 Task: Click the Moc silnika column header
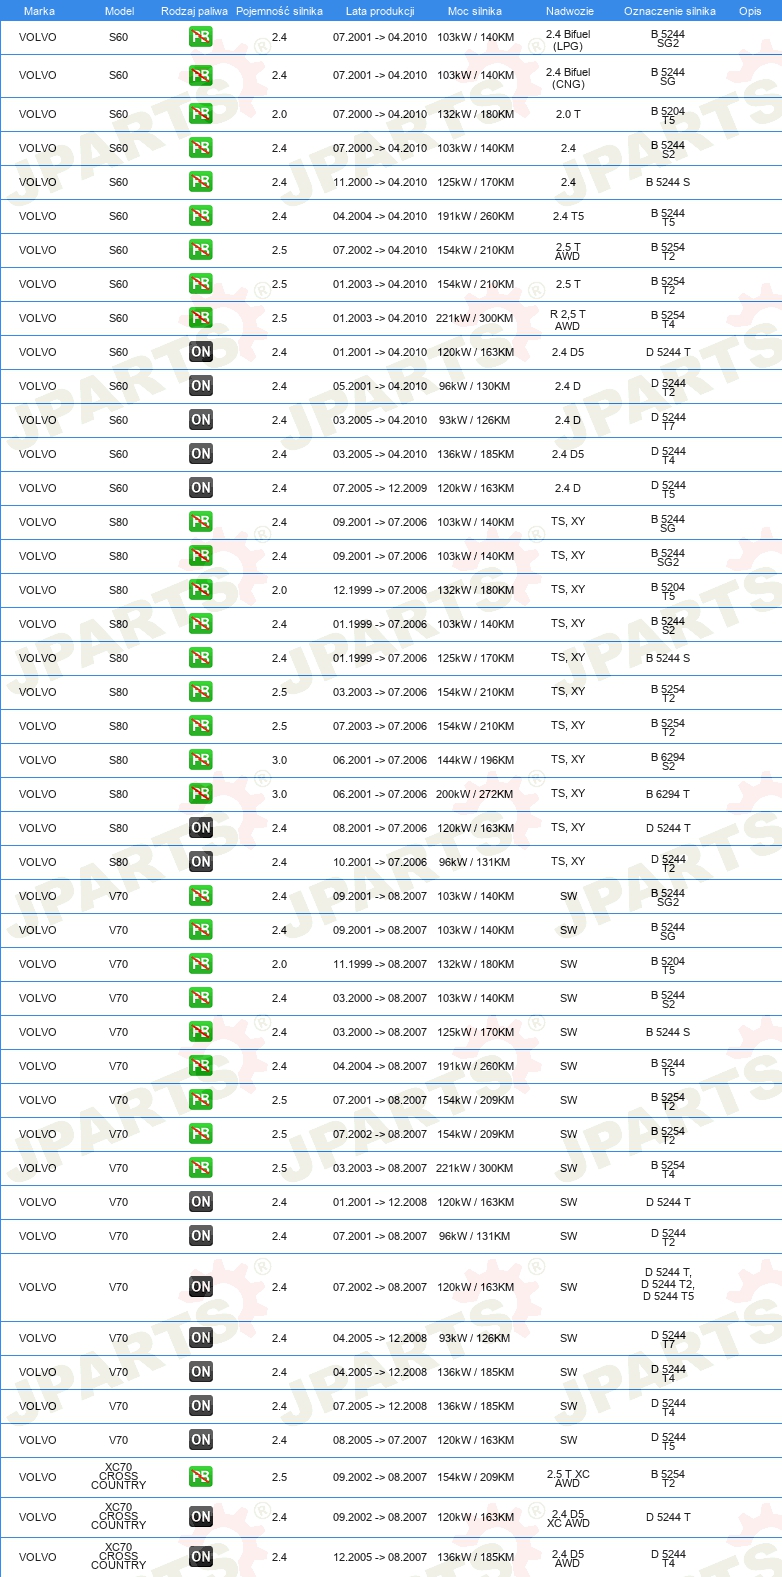pos(475,11)
